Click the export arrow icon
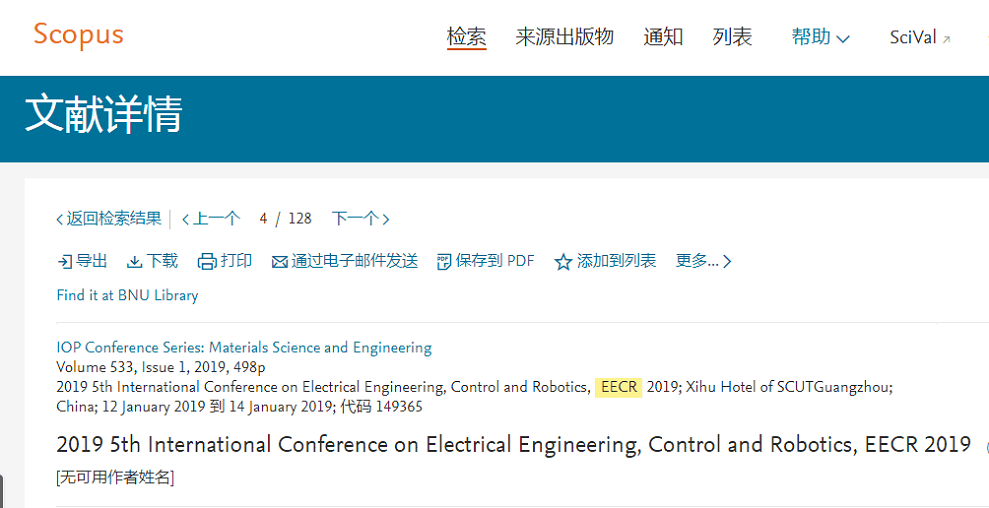This screenshot has height=508, width=989. pos(65,261)
